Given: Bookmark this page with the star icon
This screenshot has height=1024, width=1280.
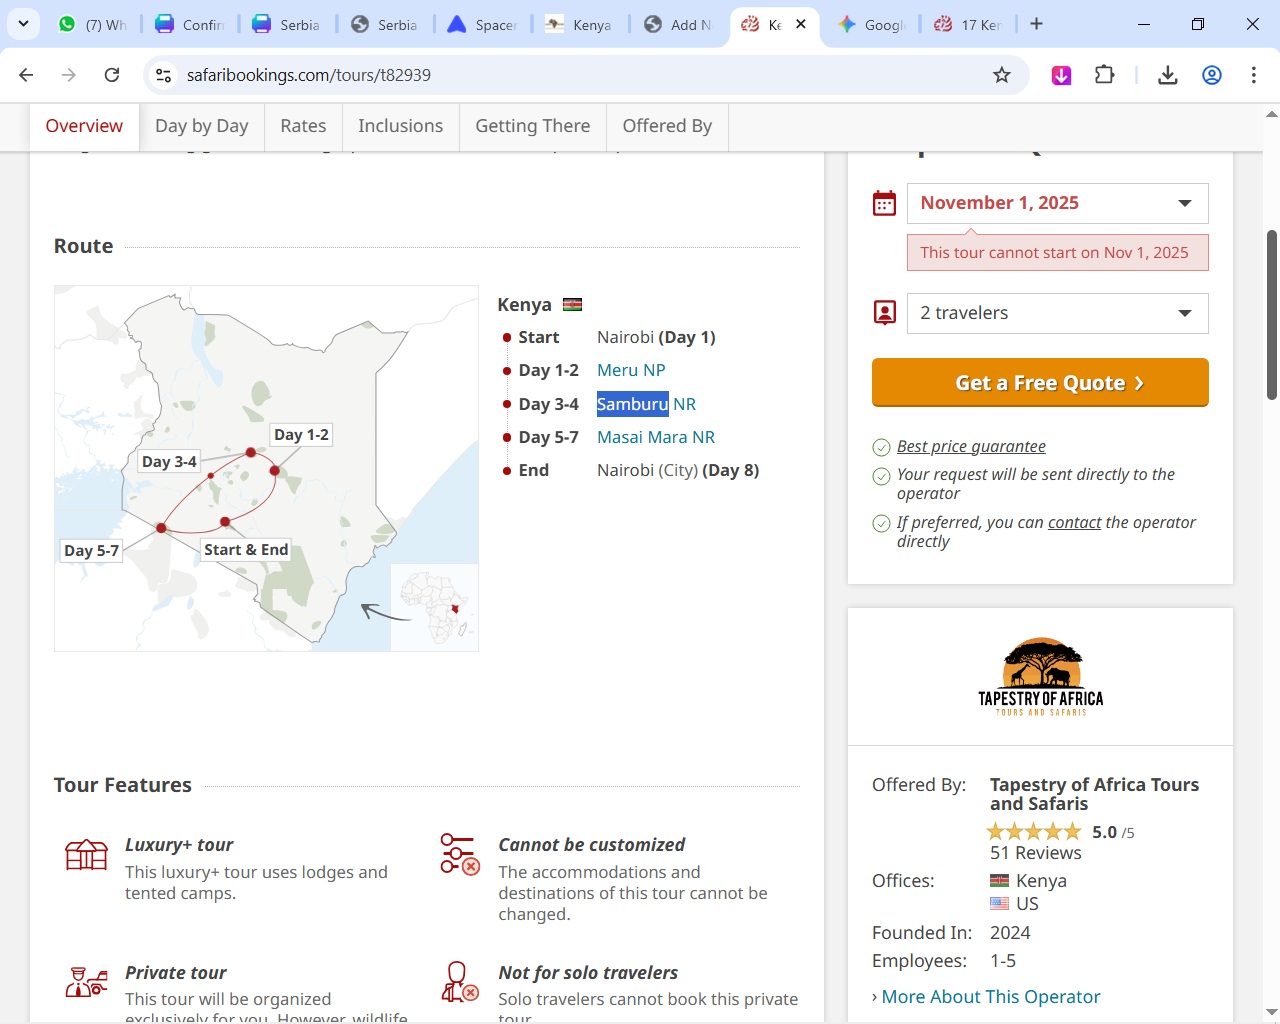Looking at the screenshot, I should click(x=1001, y=75).
